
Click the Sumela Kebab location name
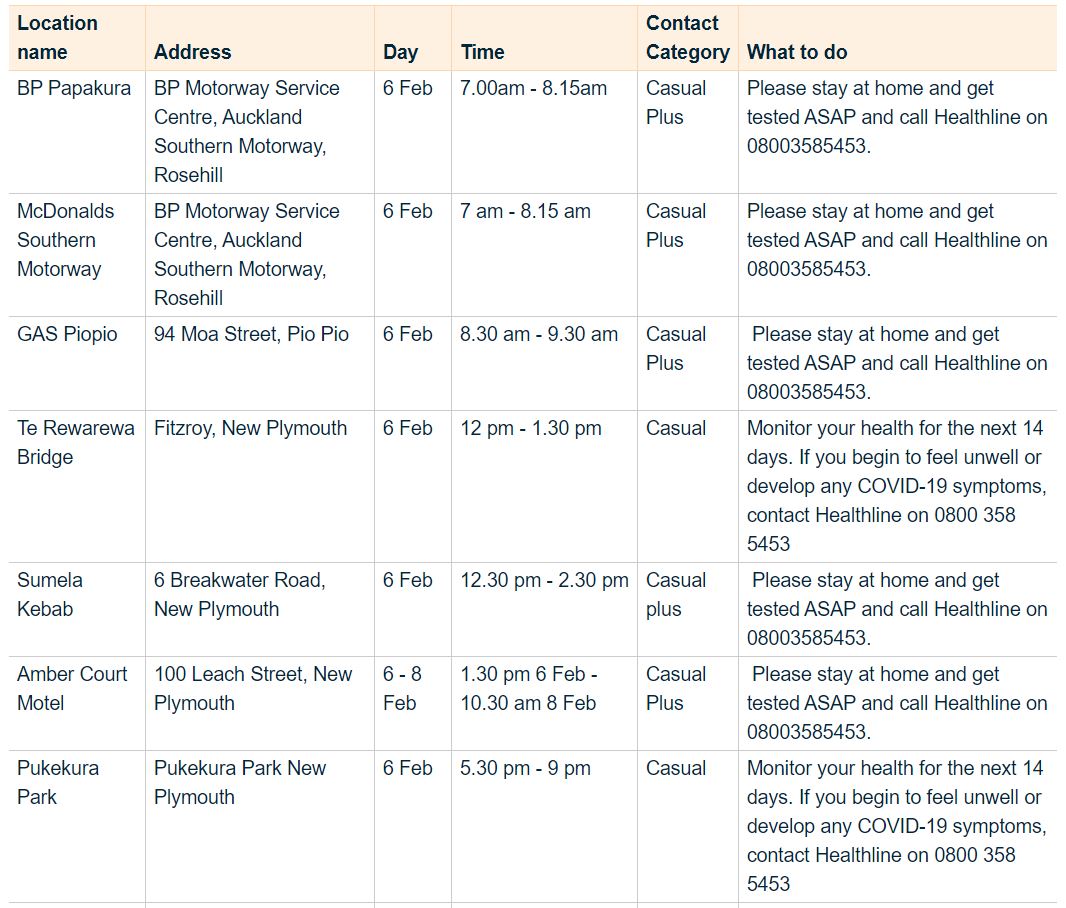point(50,594)
